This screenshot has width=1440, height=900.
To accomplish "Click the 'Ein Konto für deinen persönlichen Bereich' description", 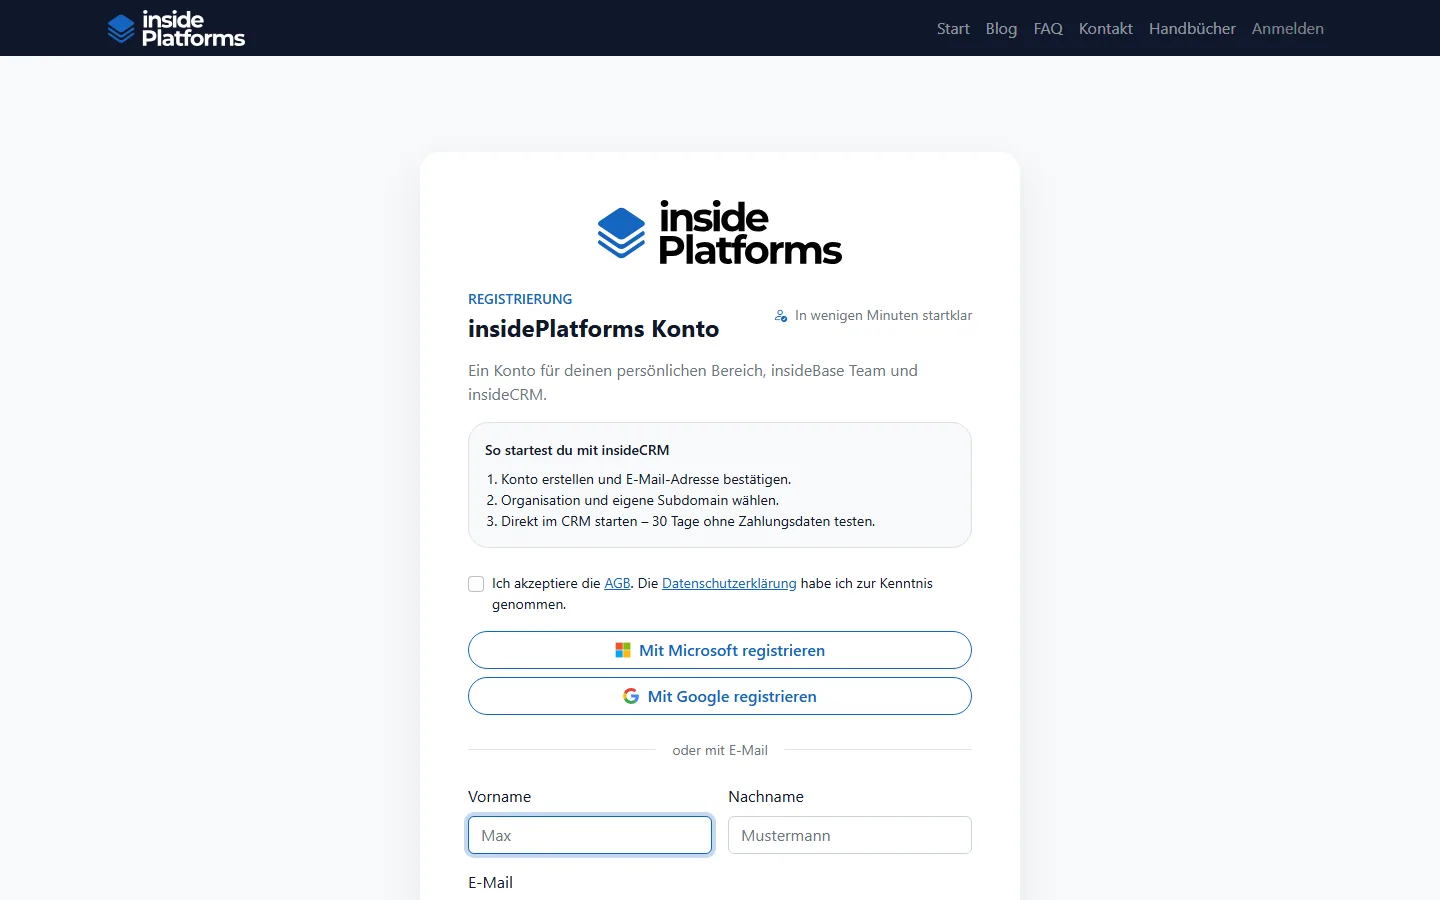I will 693,382.
